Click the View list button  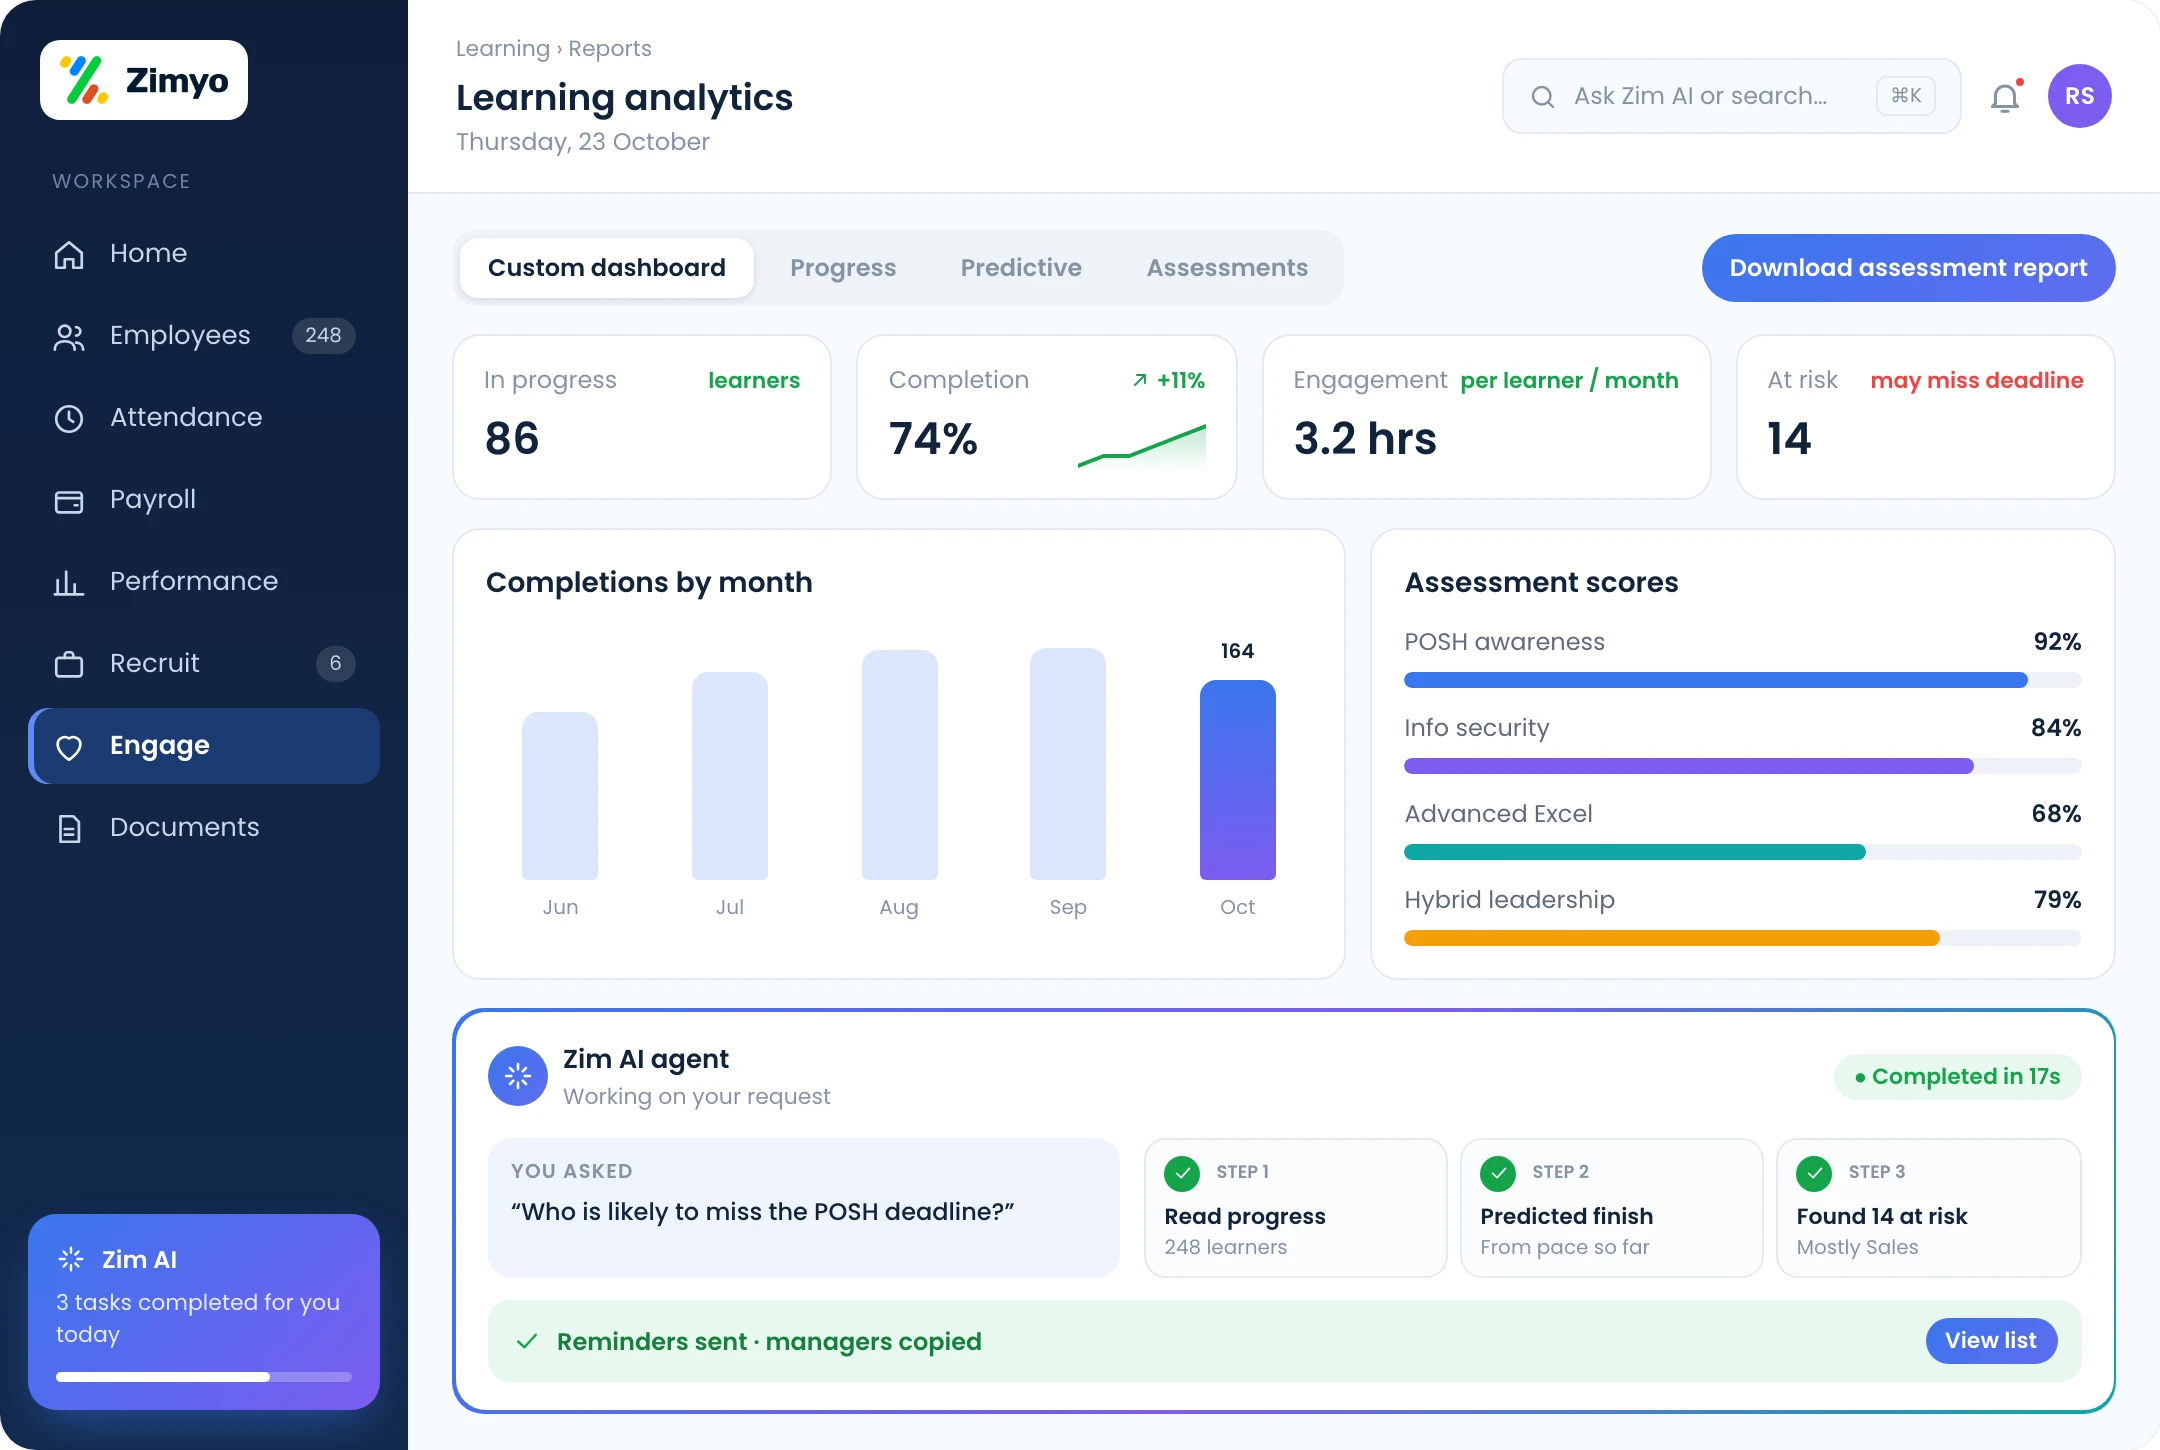tap(1991, 1341)
